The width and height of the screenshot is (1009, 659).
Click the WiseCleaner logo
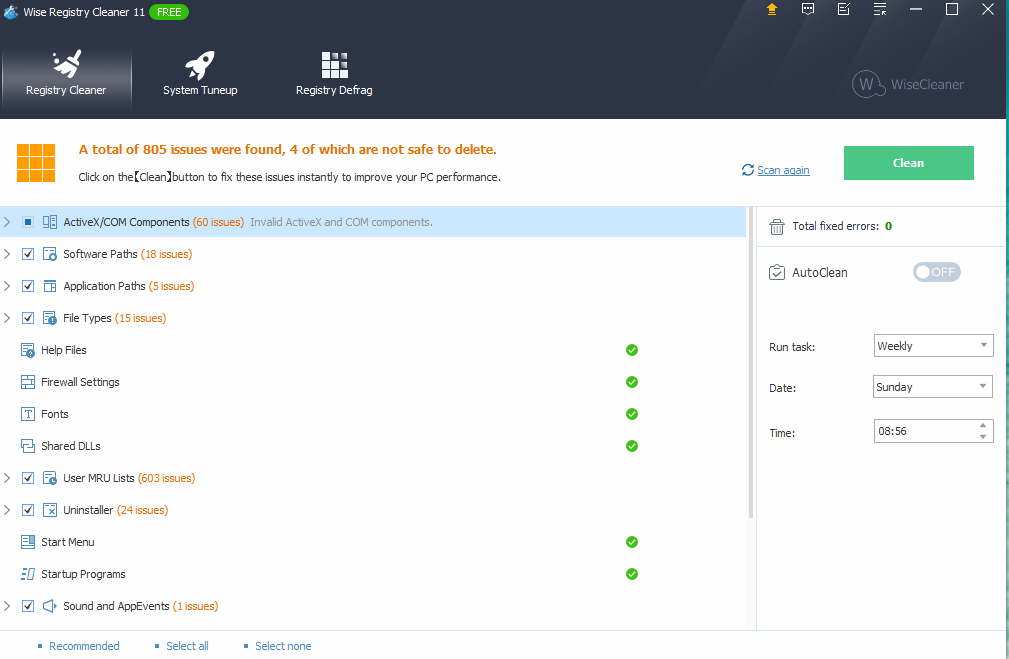[908, 84]
